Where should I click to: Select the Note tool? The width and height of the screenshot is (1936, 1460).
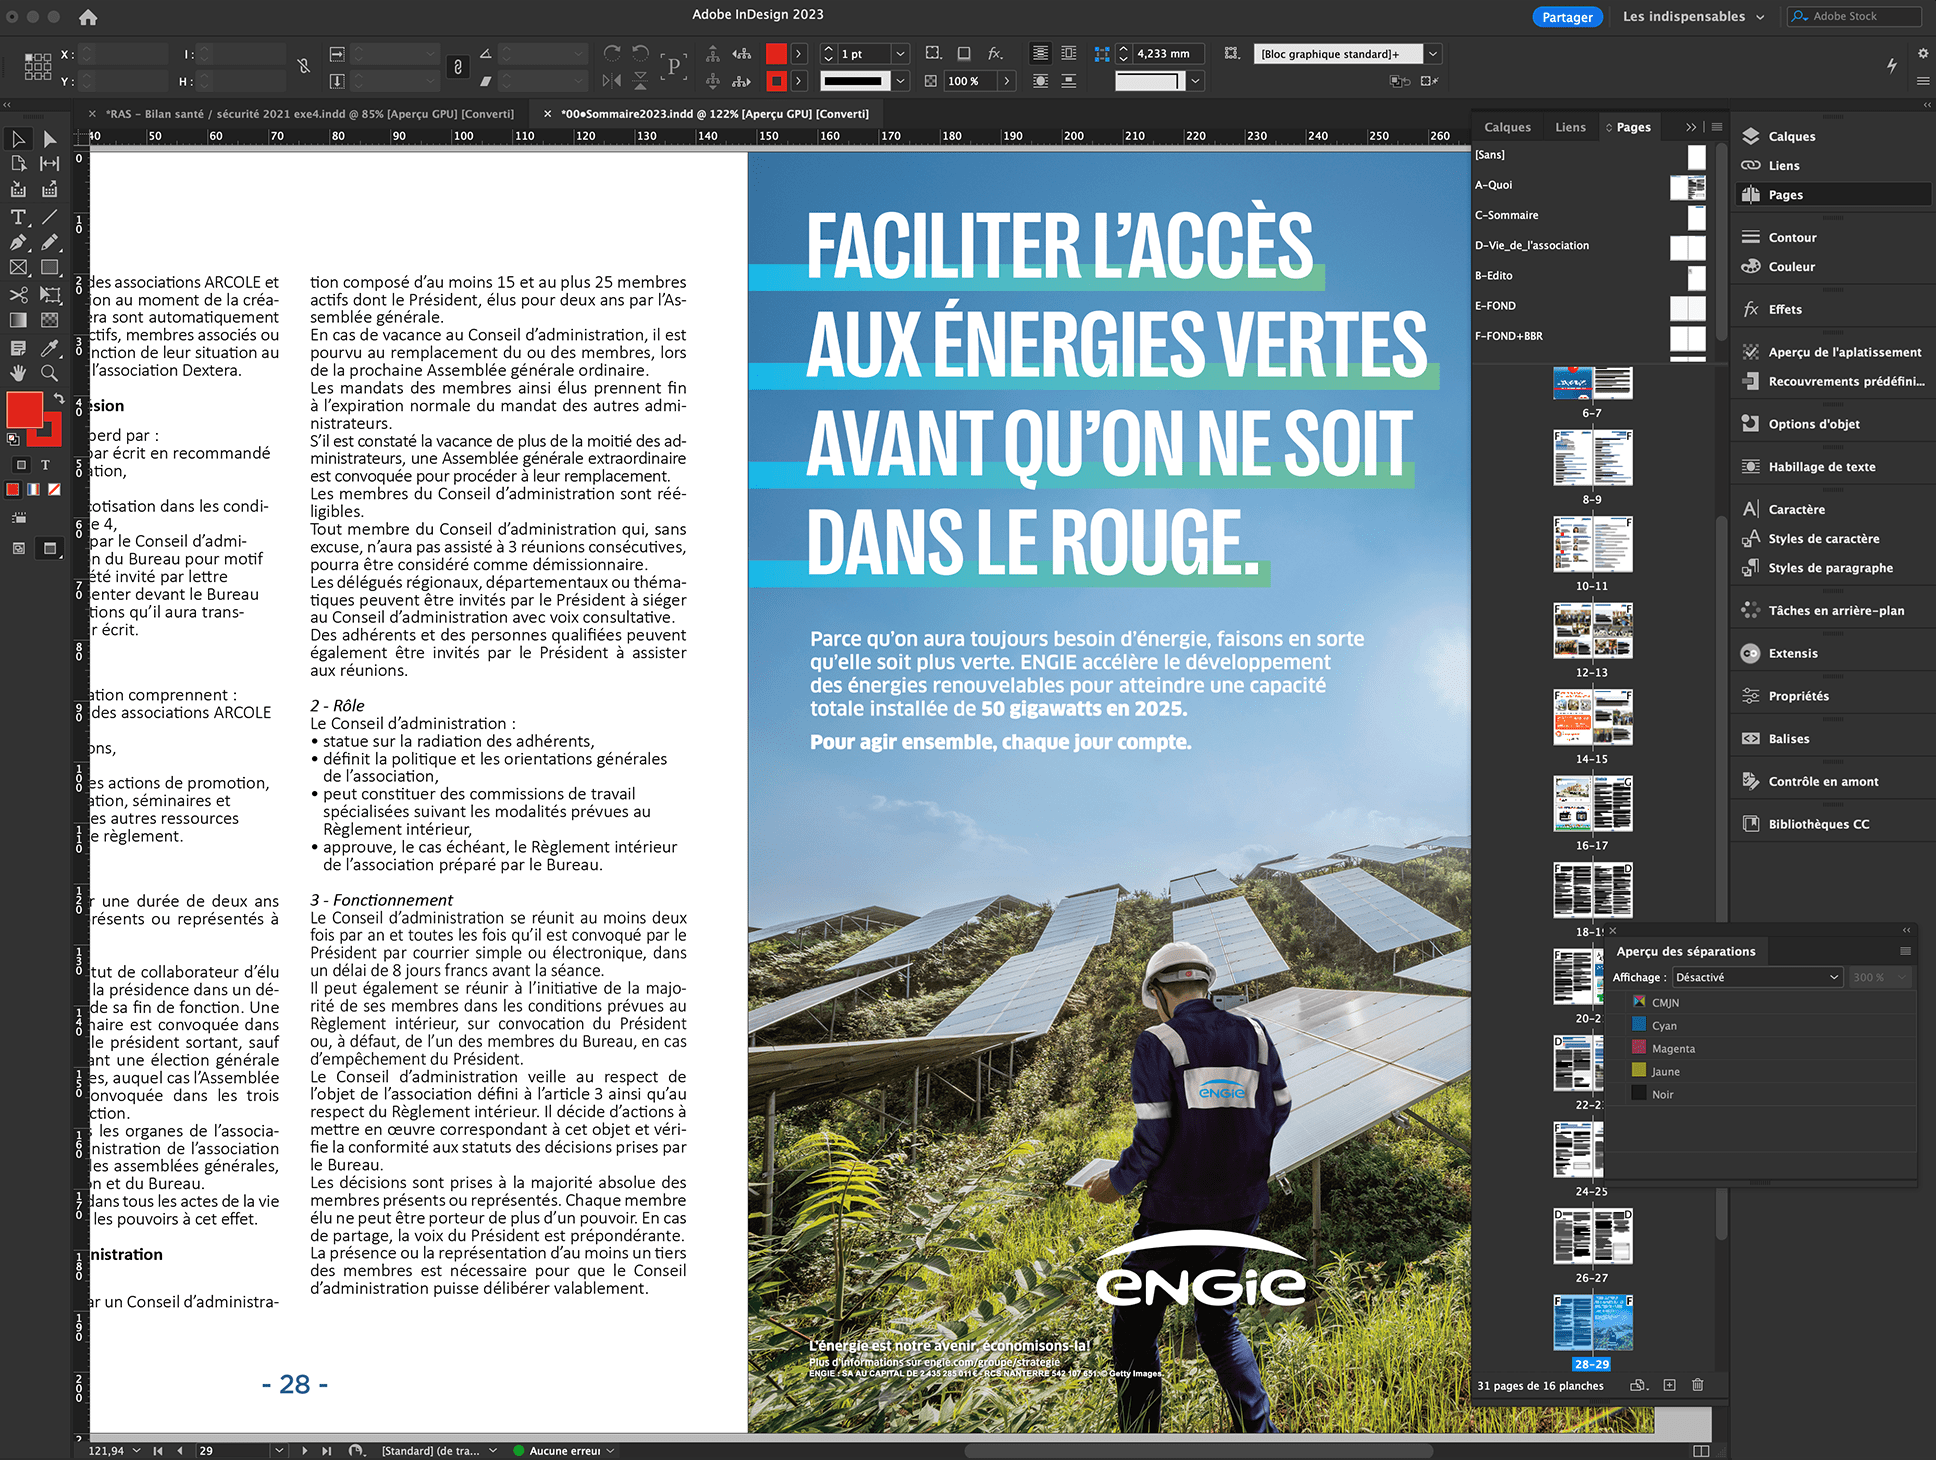pyautogui.click(x=18, y=347)
